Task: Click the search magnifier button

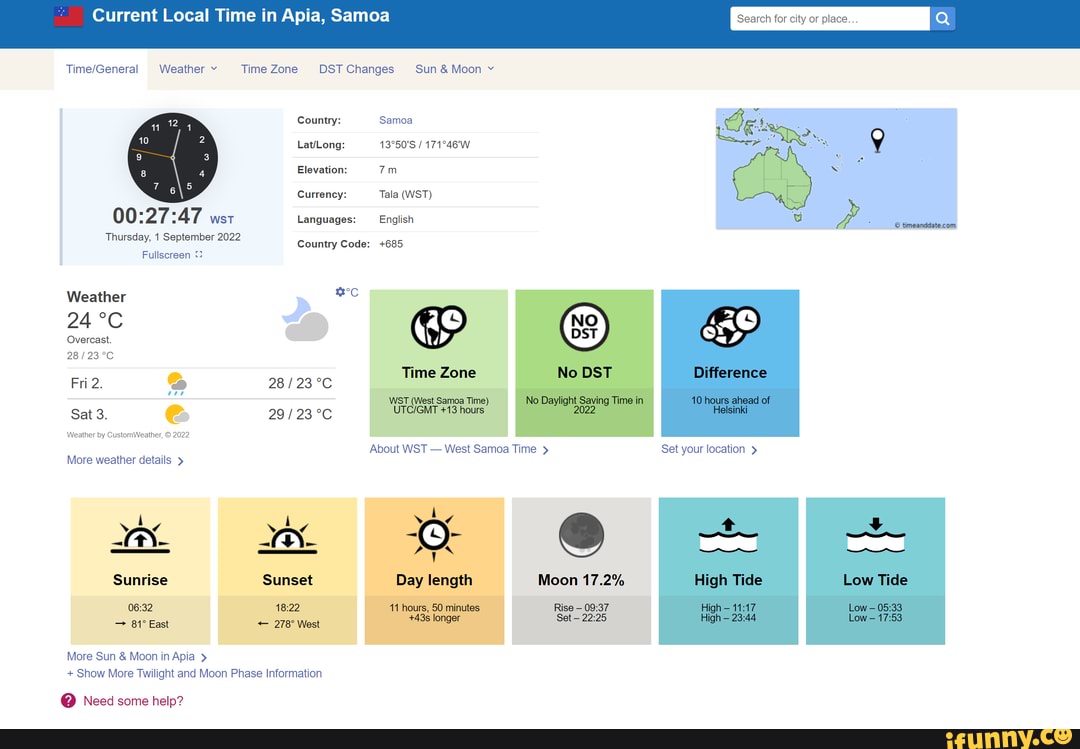Action: point(943,19)
